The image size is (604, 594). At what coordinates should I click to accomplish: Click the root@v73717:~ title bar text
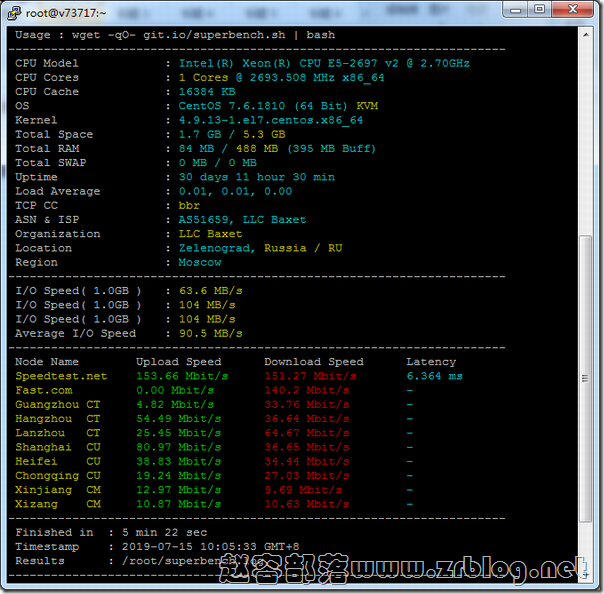point(65,13)
